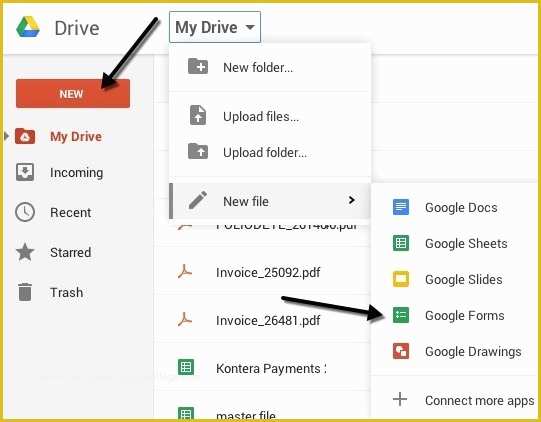
Task: Expand the New file submenu arrow
Action: (x=352, y=200)
